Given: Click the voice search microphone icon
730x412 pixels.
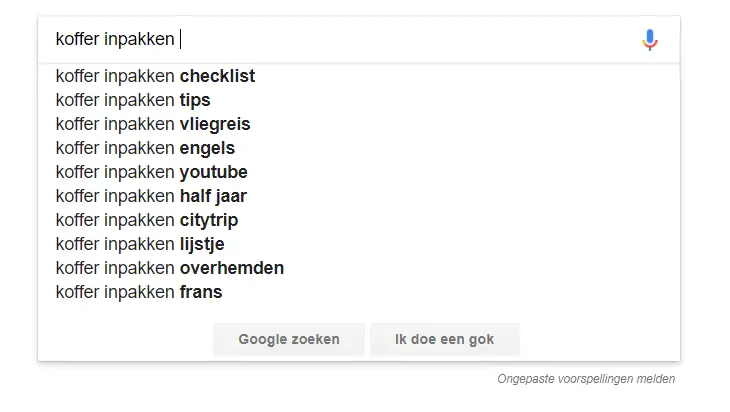Looking at the screenshot, I should coord(650,40).
